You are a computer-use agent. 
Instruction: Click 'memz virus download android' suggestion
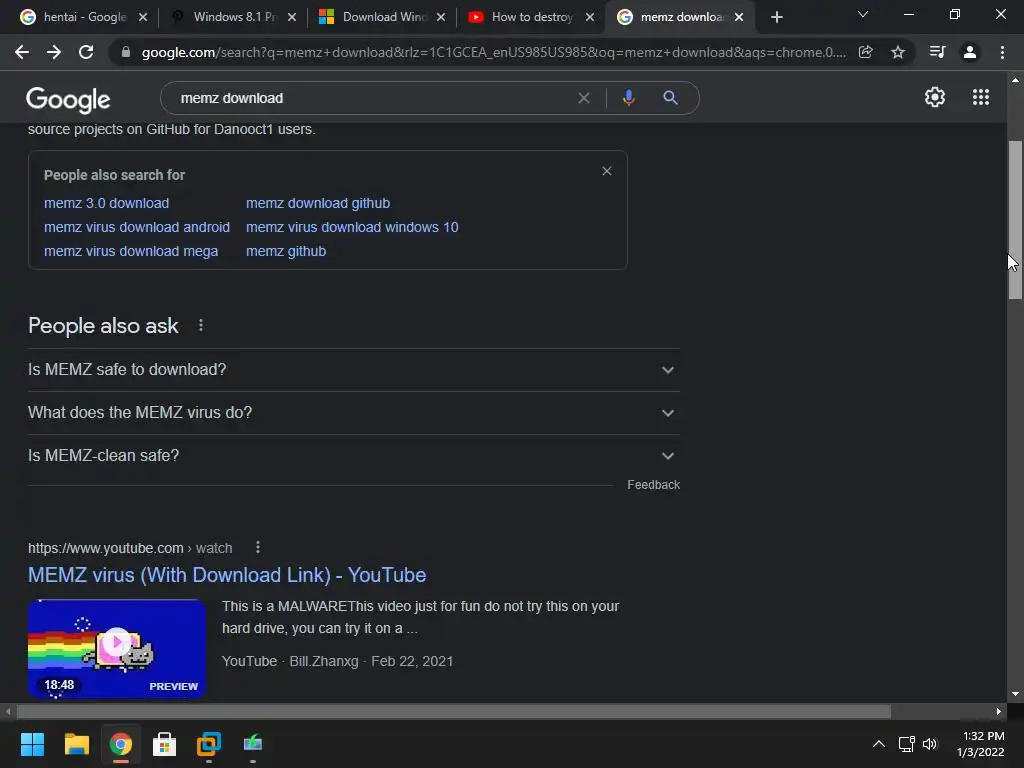tap(136, 227)
